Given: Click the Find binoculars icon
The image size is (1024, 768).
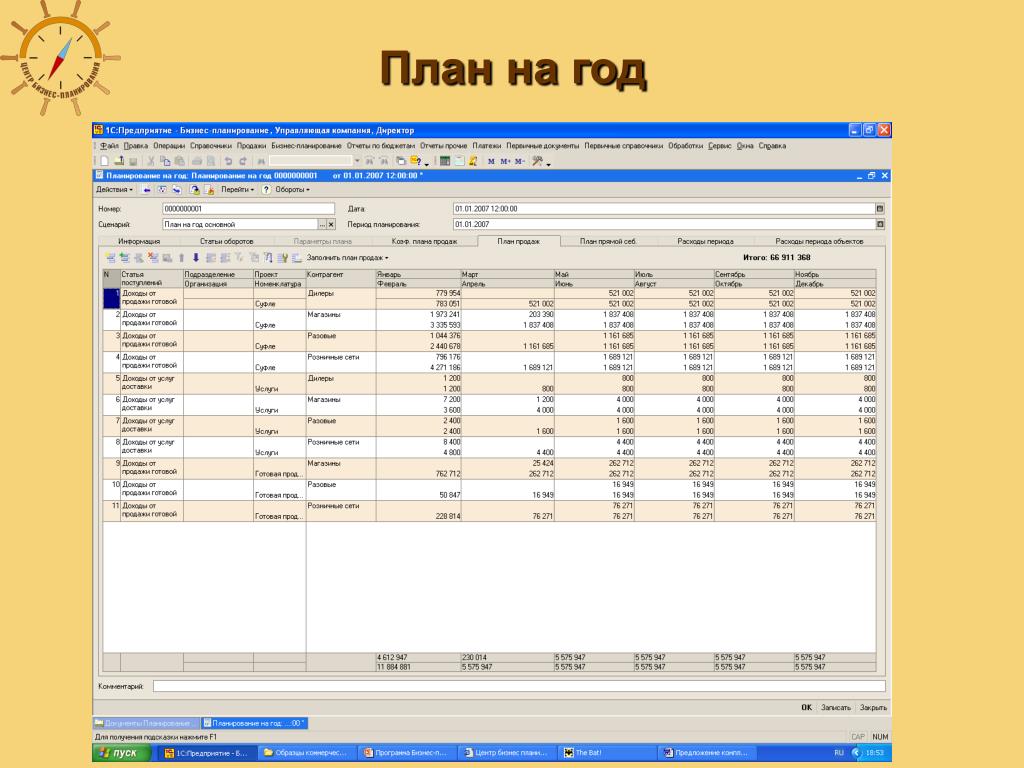Looking at the screenshot, I should 261,161.
